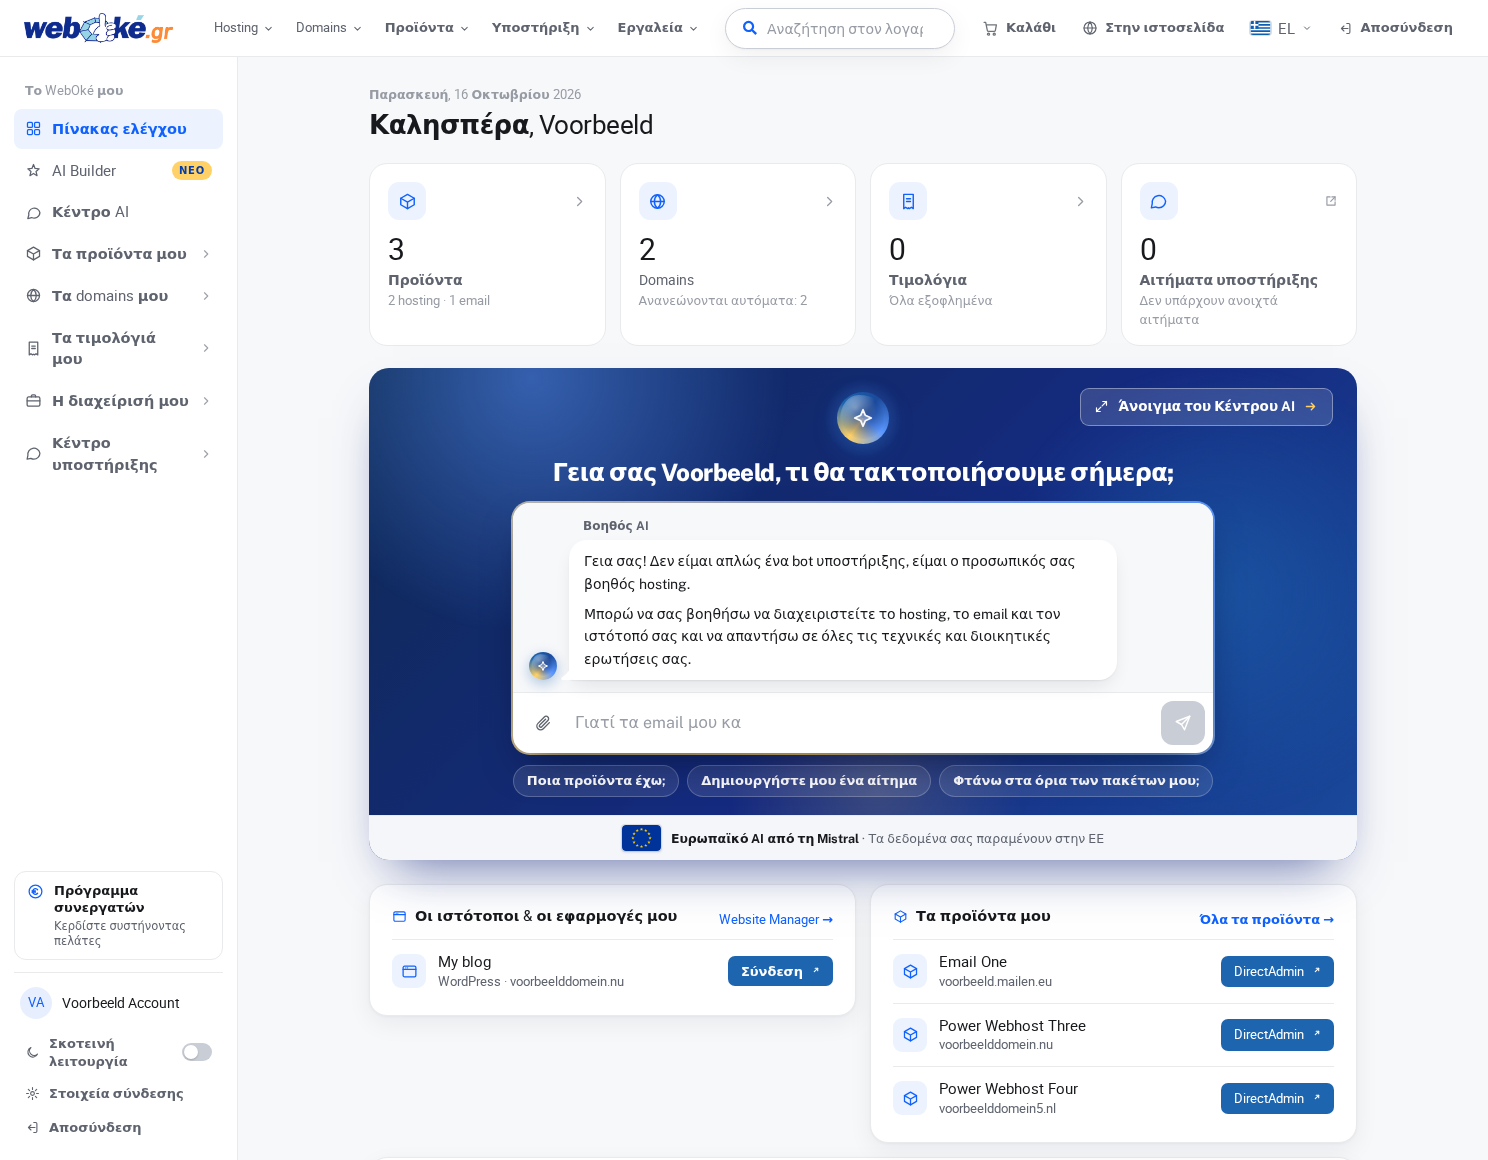Expand the Hosting top menu
This screenshot has width=1488, height=1160.
pos(243,28)
